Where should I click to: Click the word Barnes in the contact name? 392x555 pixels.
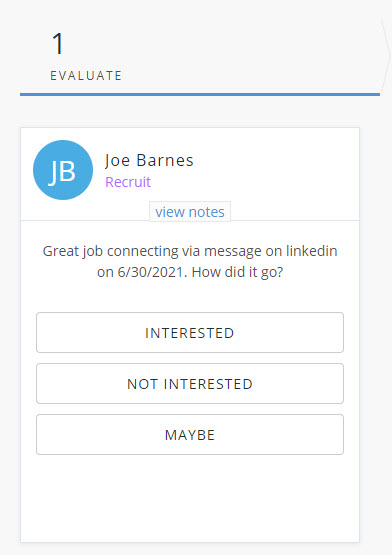pos(165,160)
